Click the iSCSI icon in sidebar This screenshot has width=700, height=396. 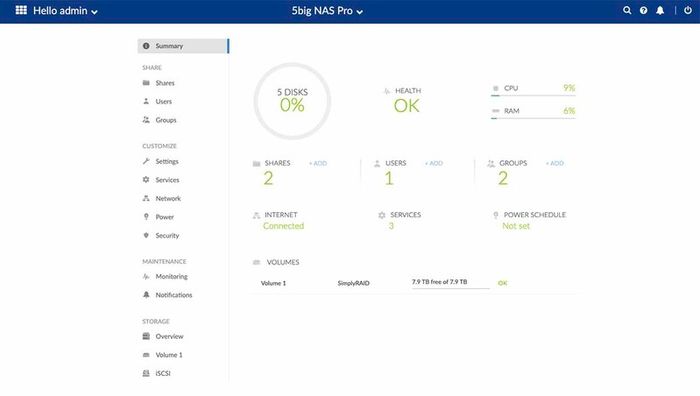click(146, 373)
